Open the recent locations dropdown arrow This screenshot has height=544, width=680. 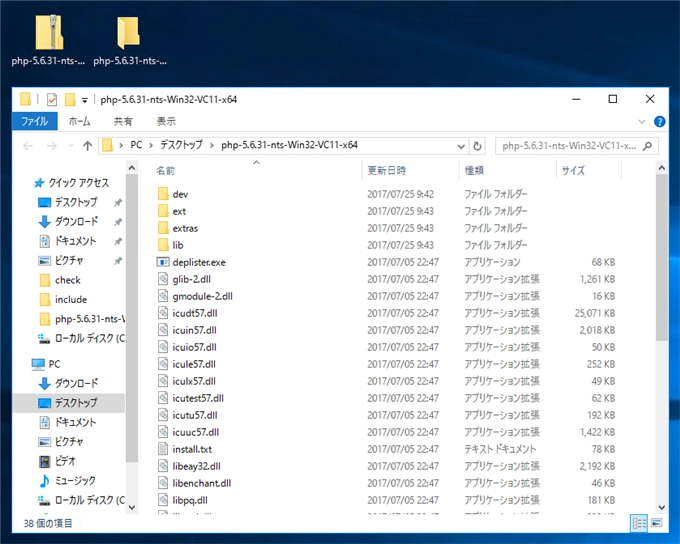(x=71, y=145)
